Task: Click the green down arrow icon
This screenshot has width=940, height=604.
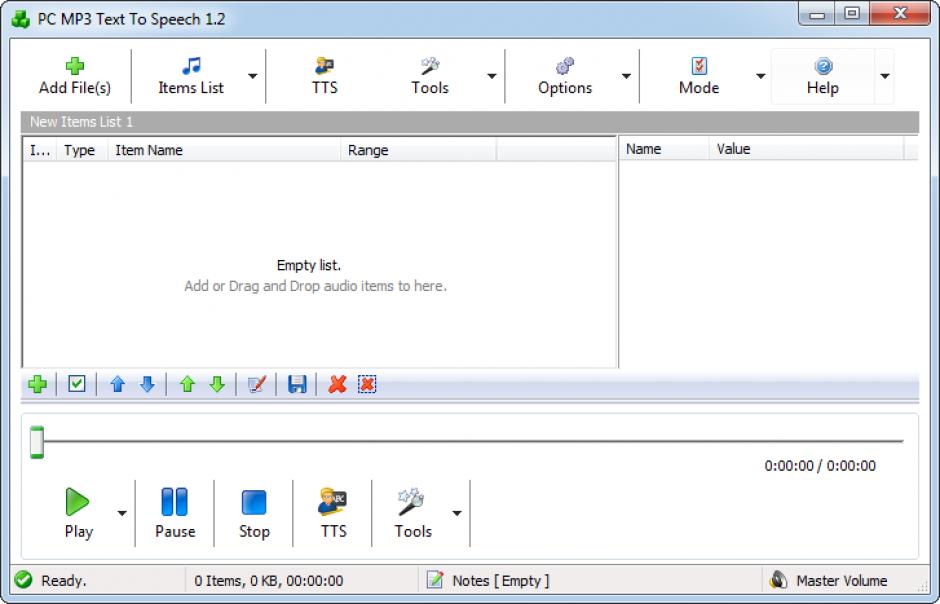Action: 217,384
